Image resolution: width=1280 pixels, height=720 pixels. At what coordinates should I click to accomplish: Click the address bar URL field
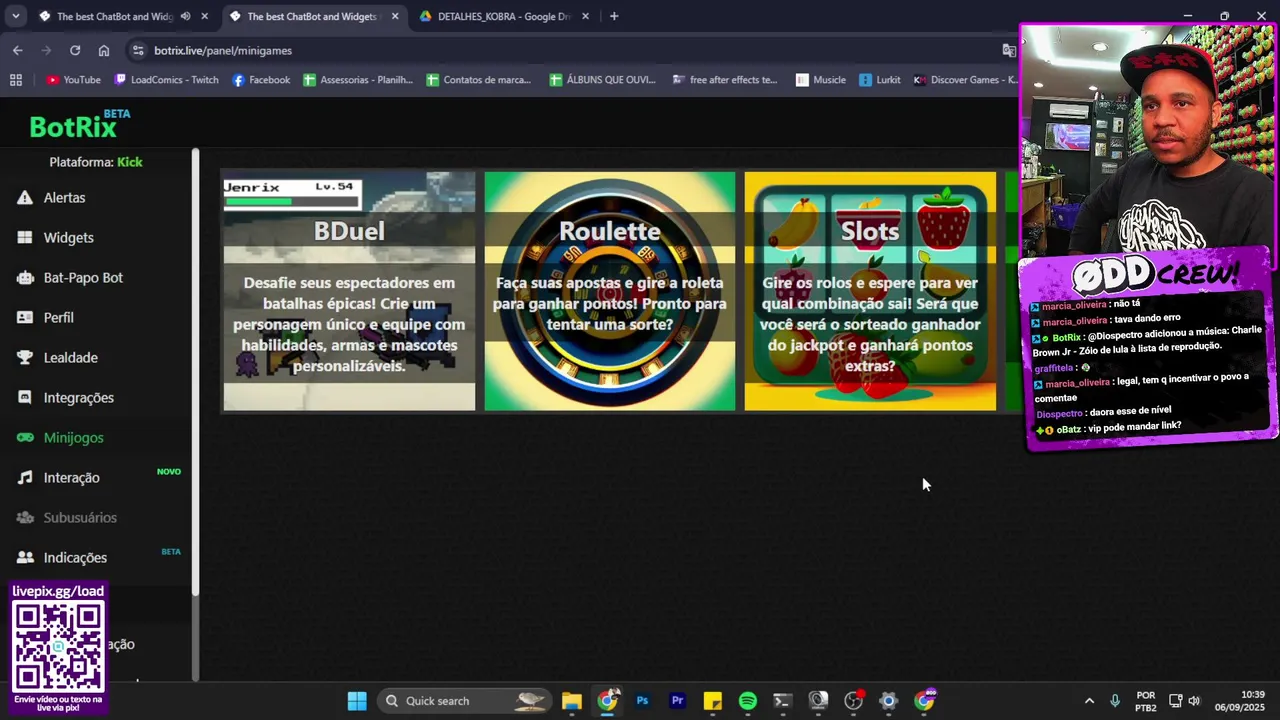[570, 50]
